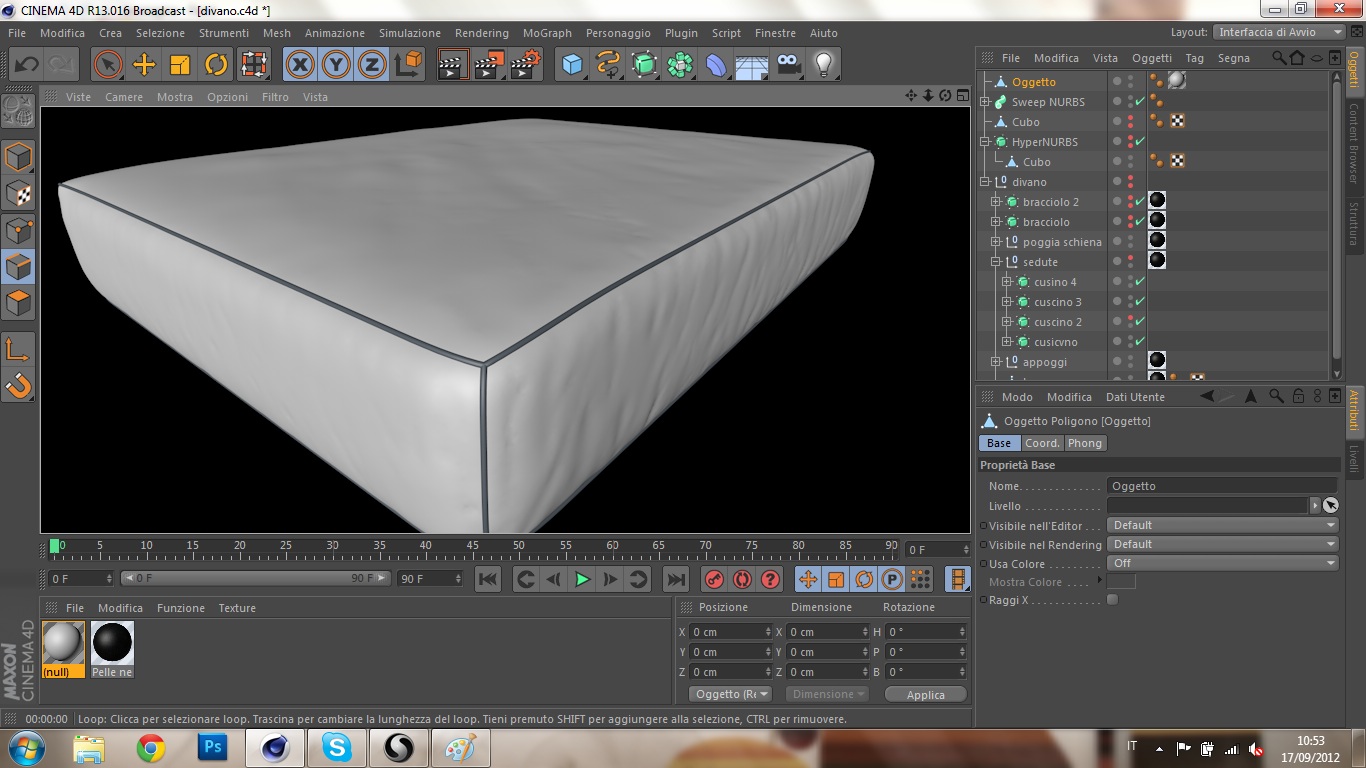Image resolution: width=1366 pixels, height=768 pixels.
Task: Add a Cube primitive object
Action: coord(572,65)
